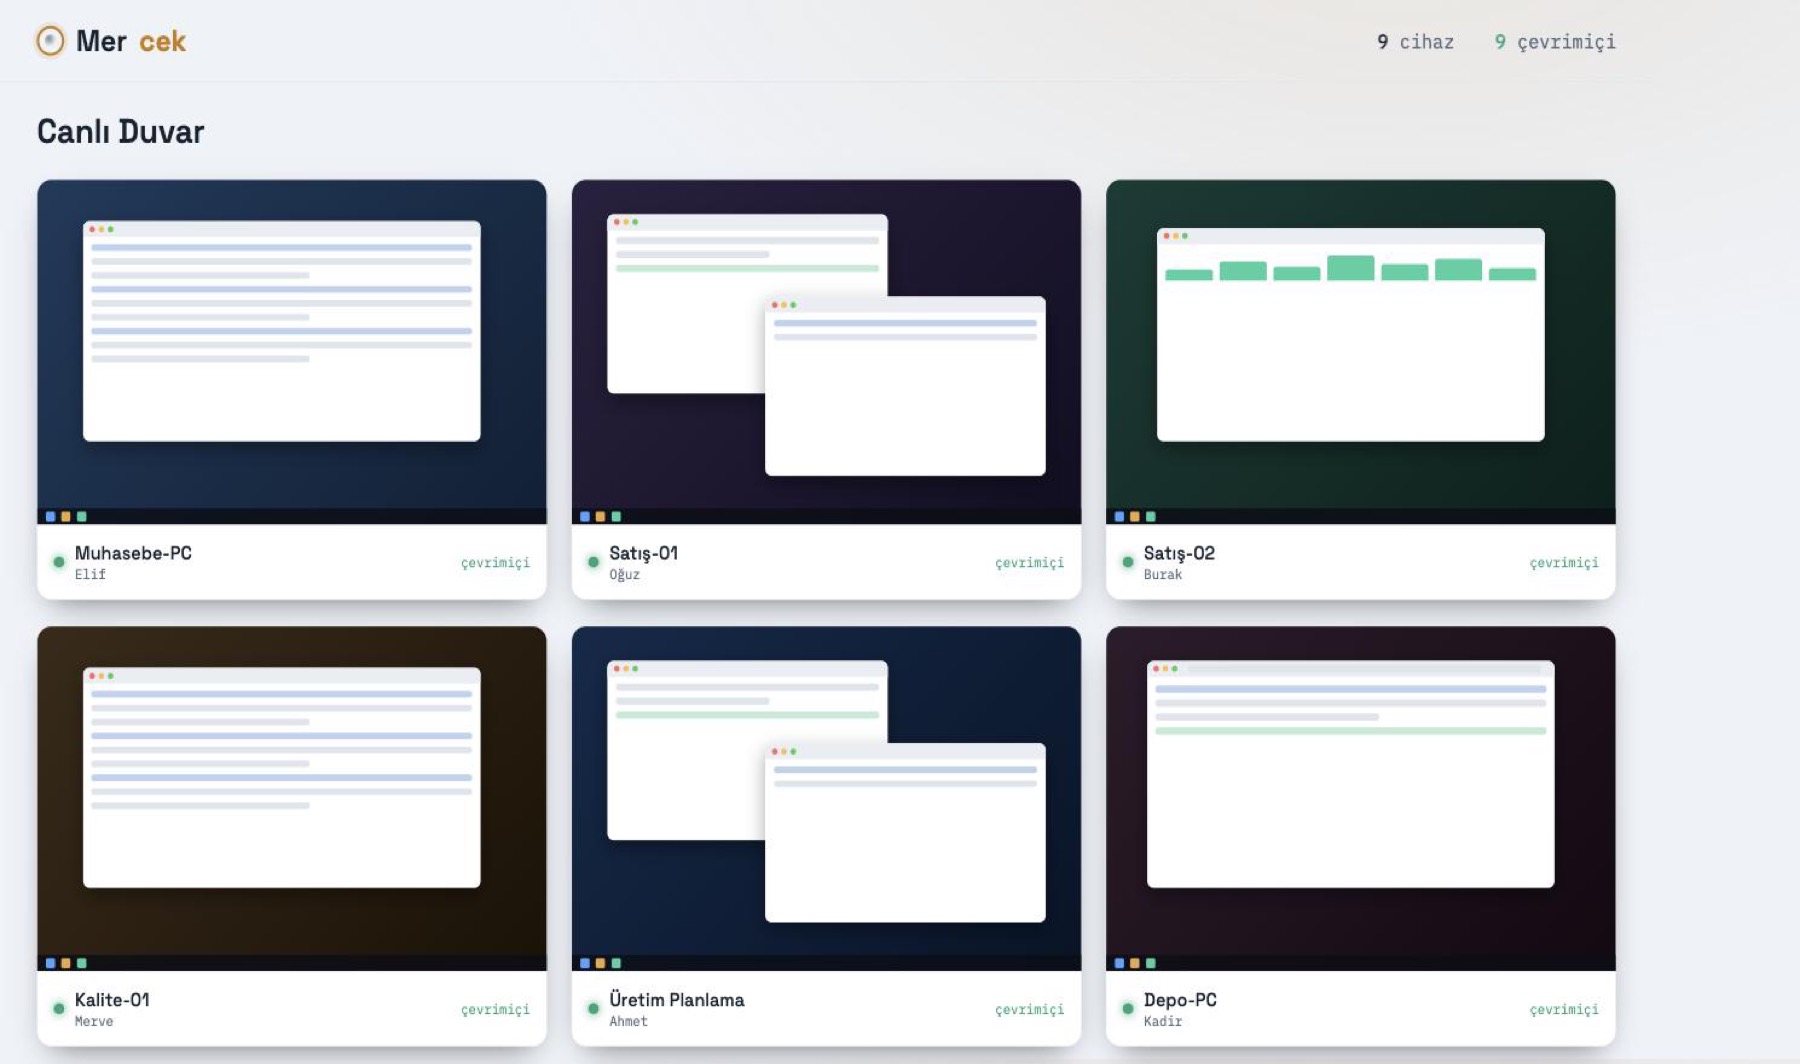Click the çevrimiçi status on the Satış-02 card
Screen dimensions: 1800x1064
pyautogui.click(x=1564, y=563)
